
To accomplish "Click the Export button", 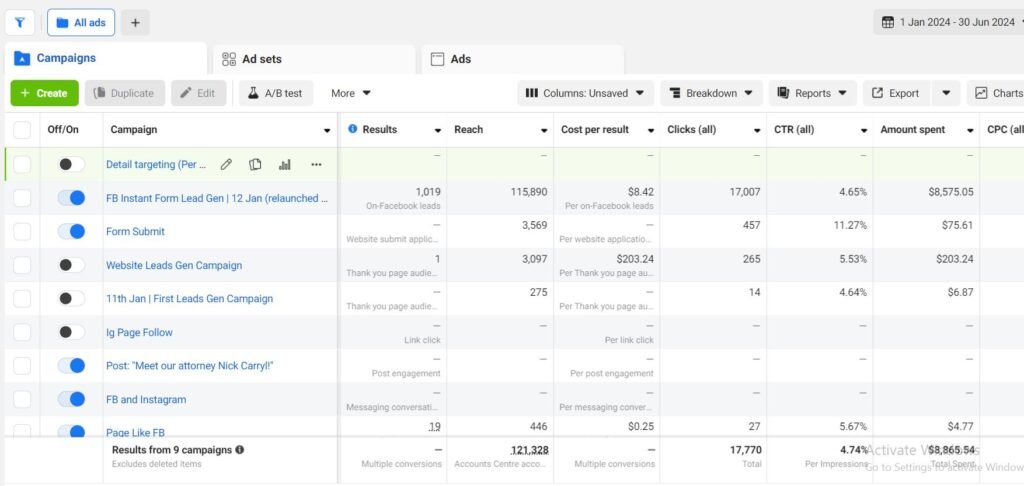I will (x=897, y=93).
